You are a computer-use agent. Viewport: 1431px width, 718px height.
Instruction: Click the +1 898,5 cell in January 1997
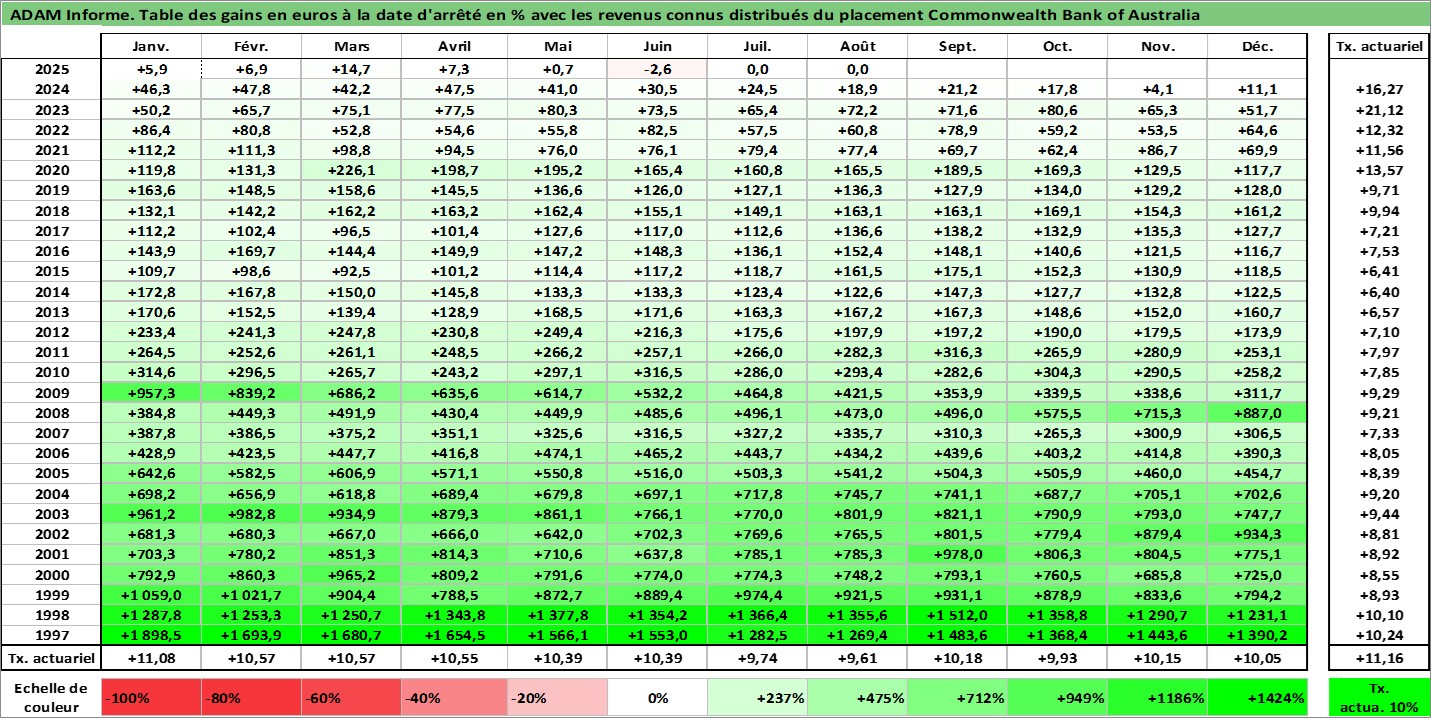(x=152, y=635)
